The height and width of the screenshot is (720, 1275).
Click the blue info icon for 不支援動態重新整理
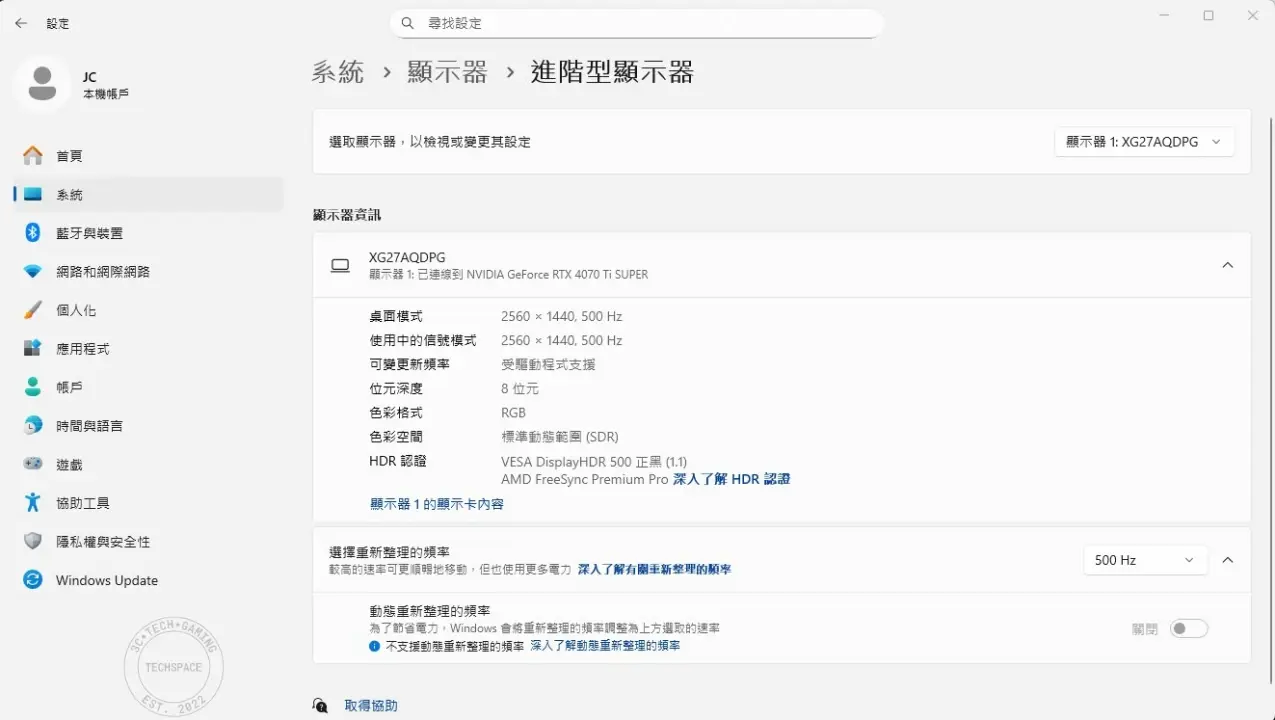point(375,646)
